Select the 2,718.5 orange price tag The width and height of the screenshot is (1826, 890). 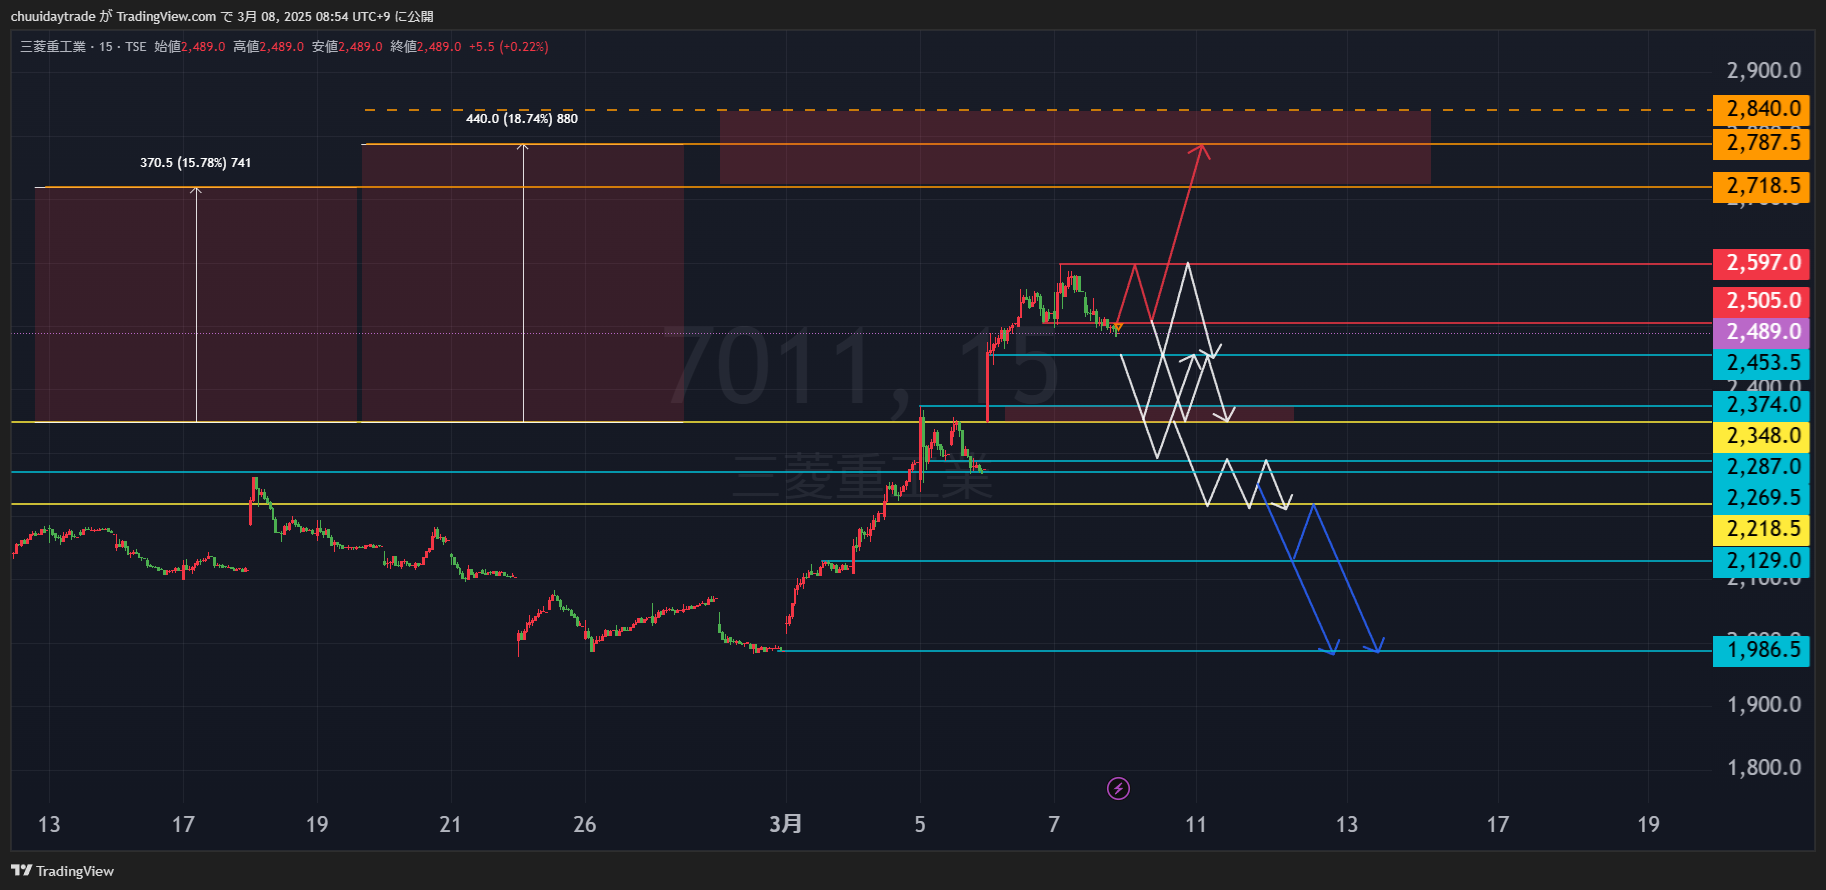[1762, 186]
